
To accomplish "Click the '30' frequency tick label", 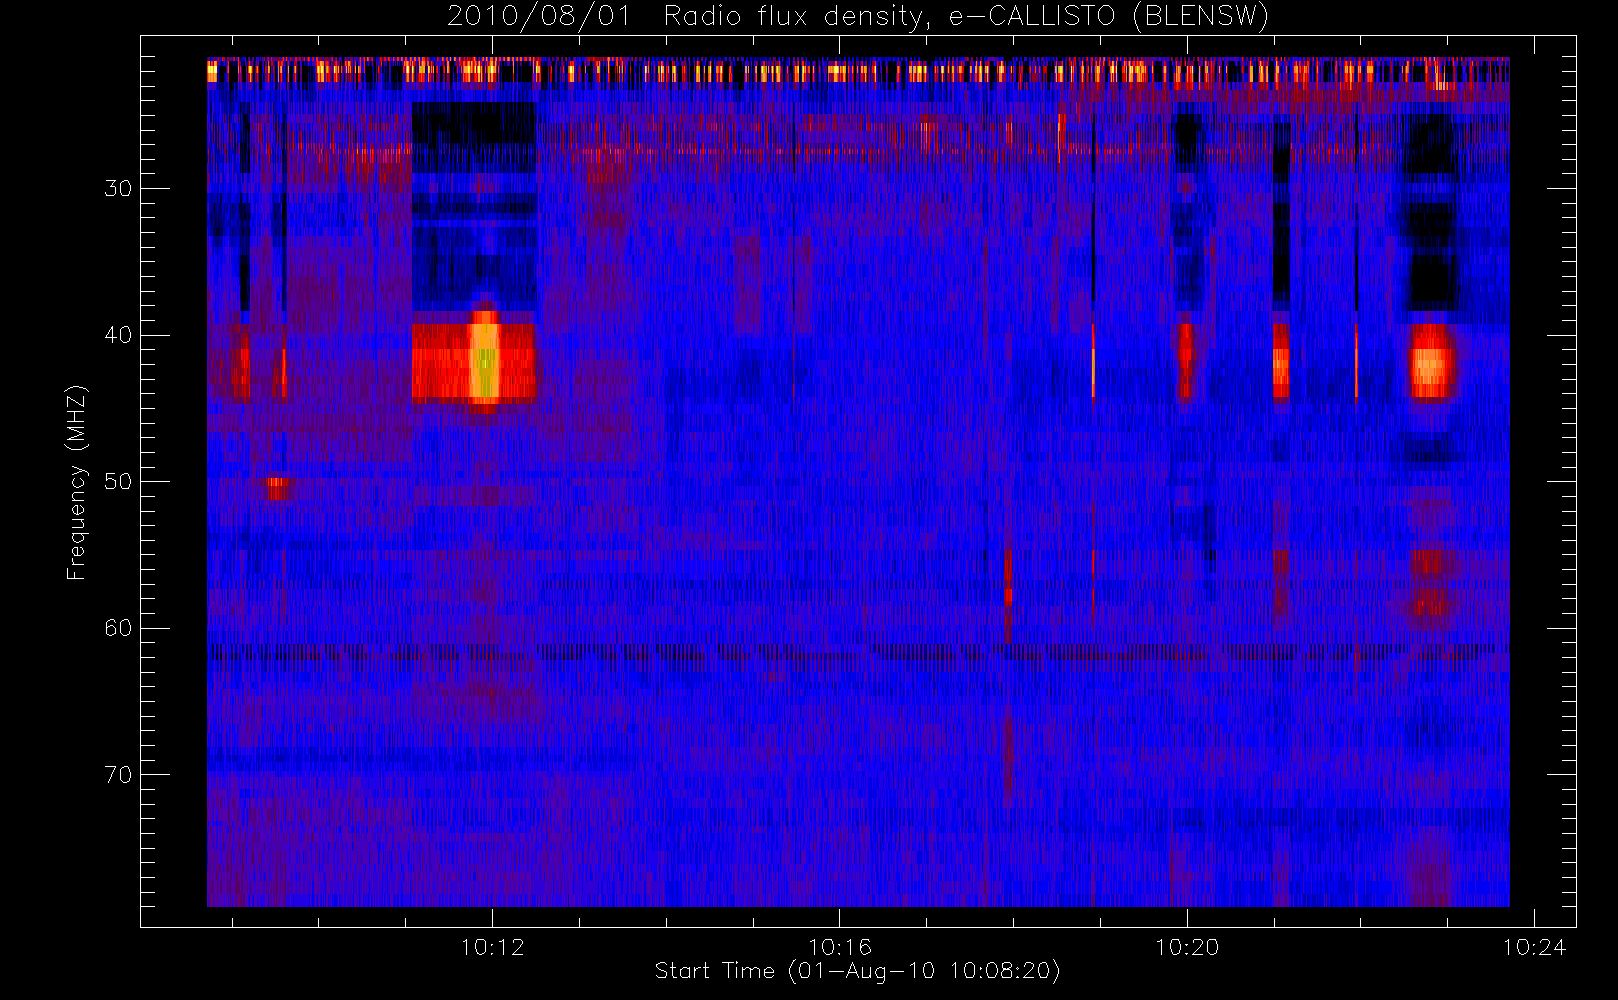I will pos(118,189).
